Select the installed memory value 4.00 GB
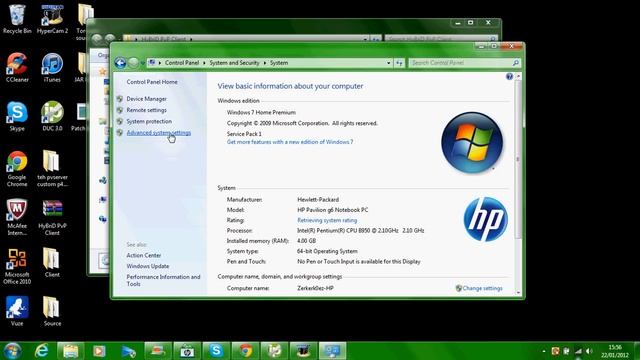The height and width of the screenshot is (360, 640). [307, 241]
